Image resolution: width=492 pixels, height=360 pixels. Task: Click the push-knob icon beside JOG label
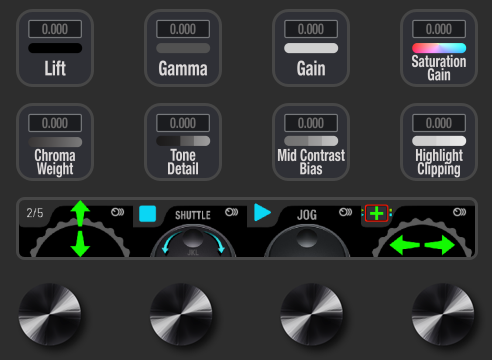point(345,212)
